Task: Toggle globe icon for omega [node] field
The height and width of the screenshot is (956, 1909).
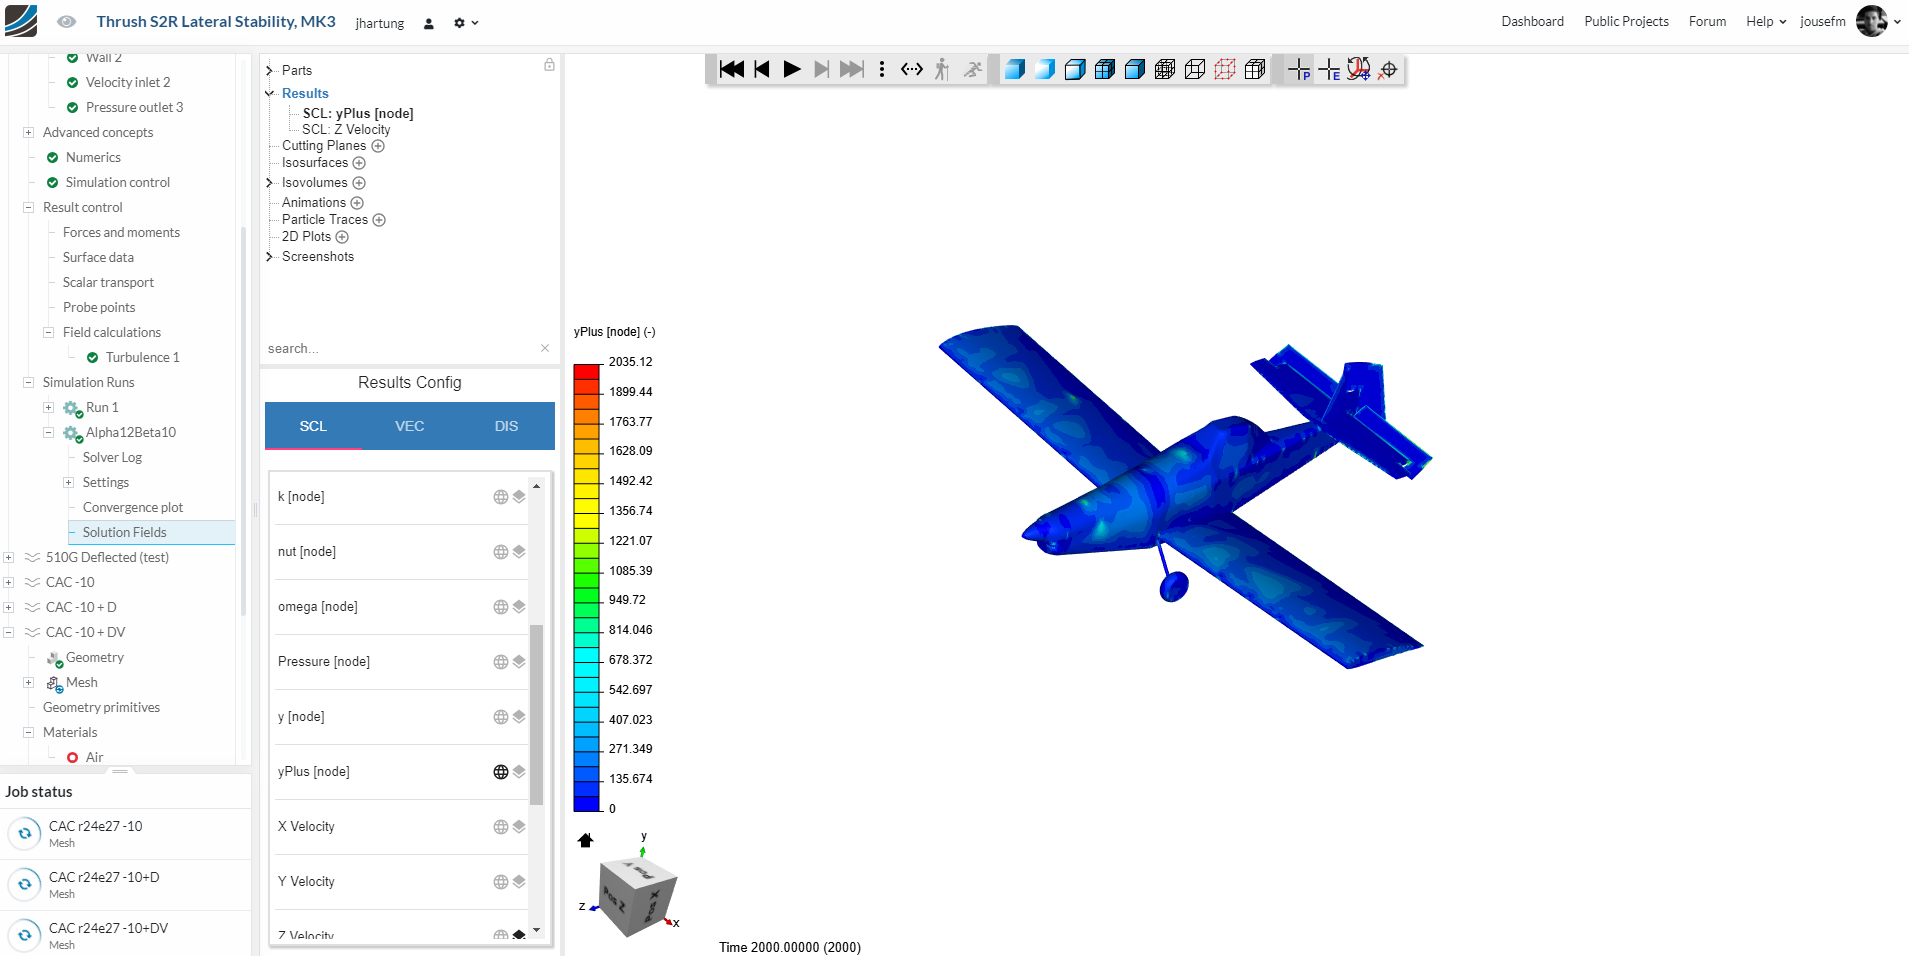Action: pos(501,607)
